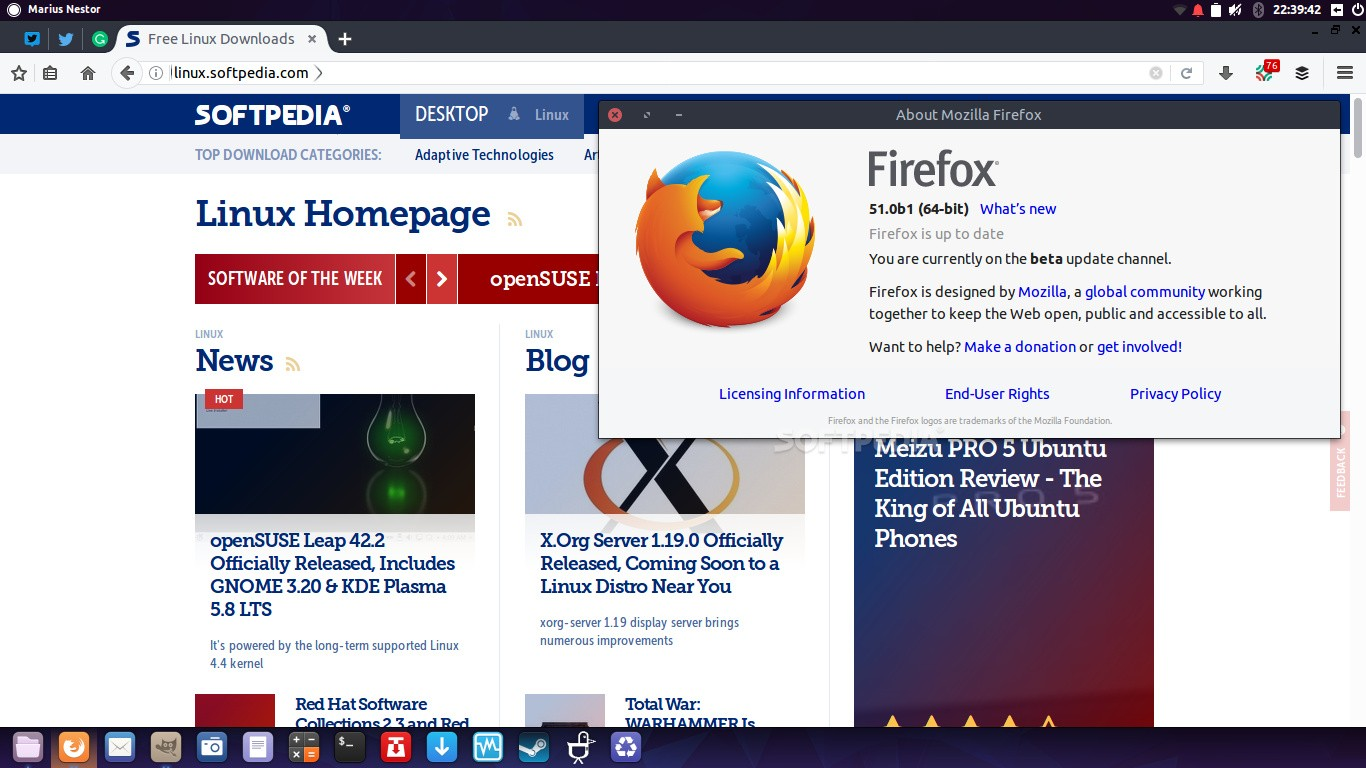Close the Free Linux Downloads tab

(x=312, y=39)
